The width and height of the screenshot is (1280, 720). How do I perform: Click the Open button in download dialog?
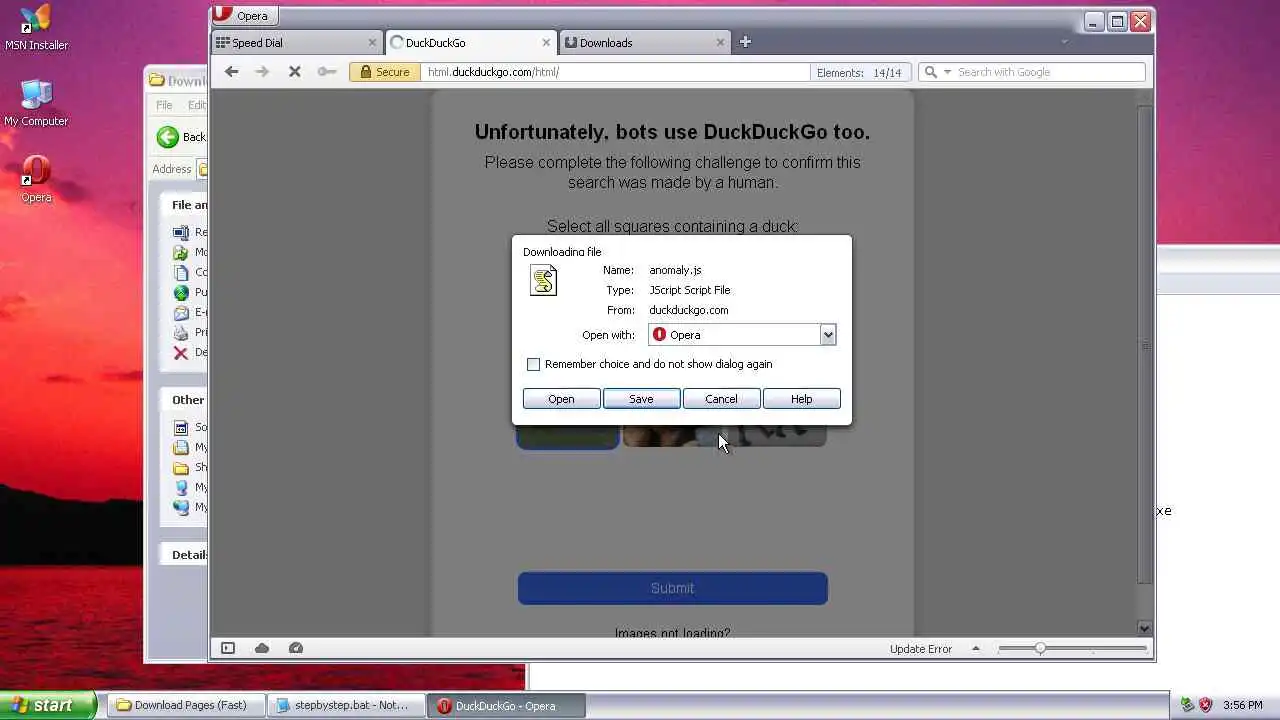tap(561, 399)
